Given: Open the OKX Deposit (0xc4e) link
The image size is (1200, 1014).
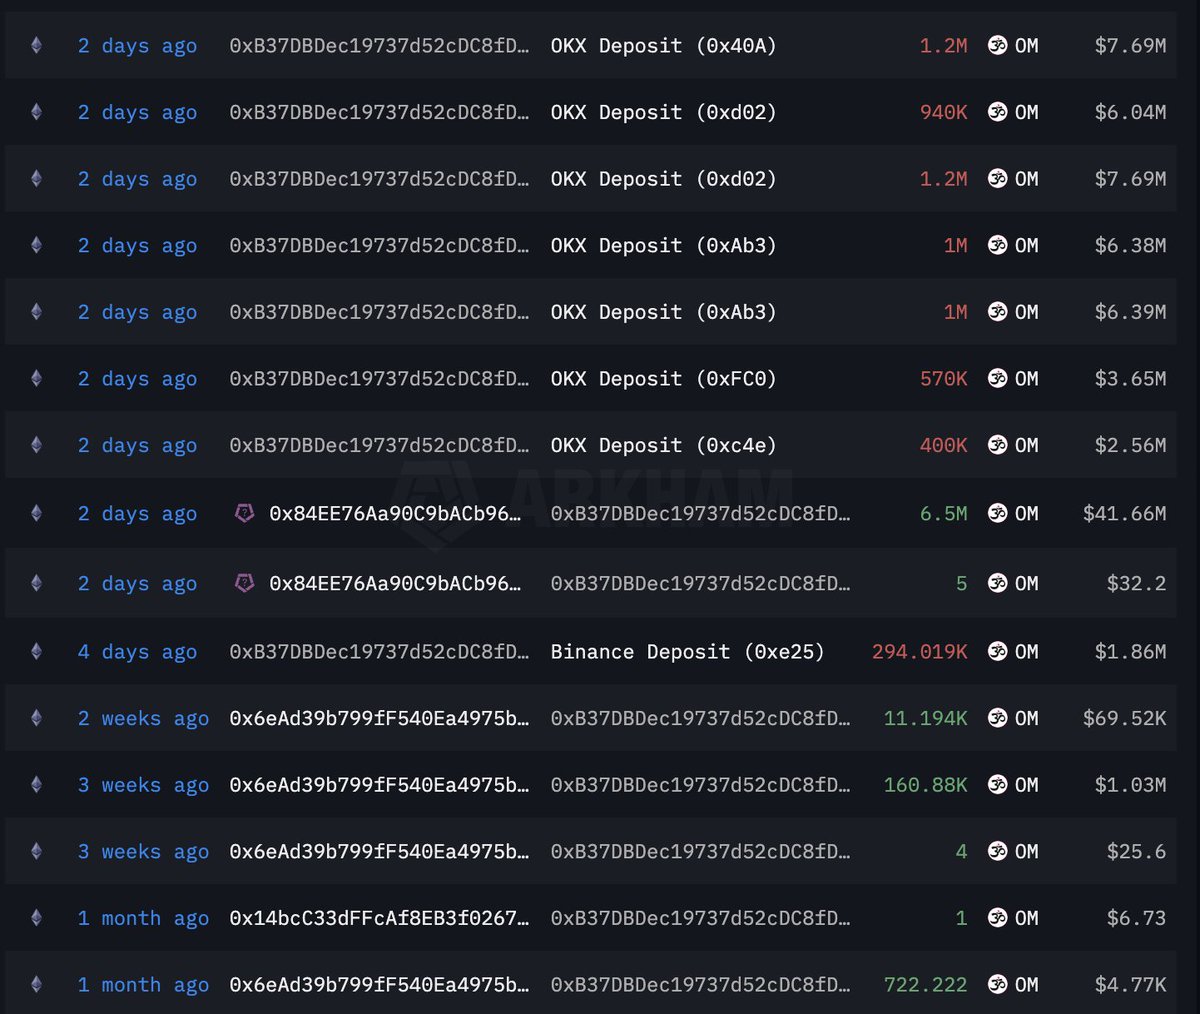Looking at the screenshot, I should 663,446.
